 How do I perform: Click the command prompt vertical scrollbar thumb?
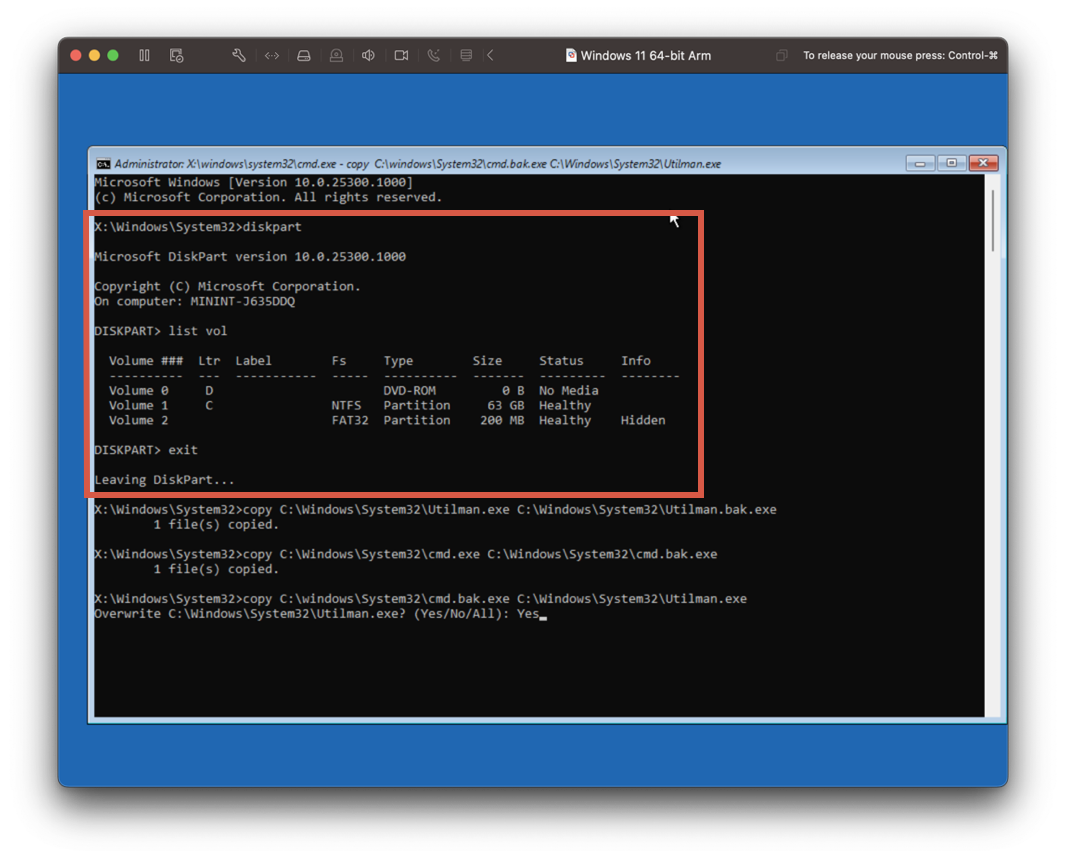[x=993, y=221]
